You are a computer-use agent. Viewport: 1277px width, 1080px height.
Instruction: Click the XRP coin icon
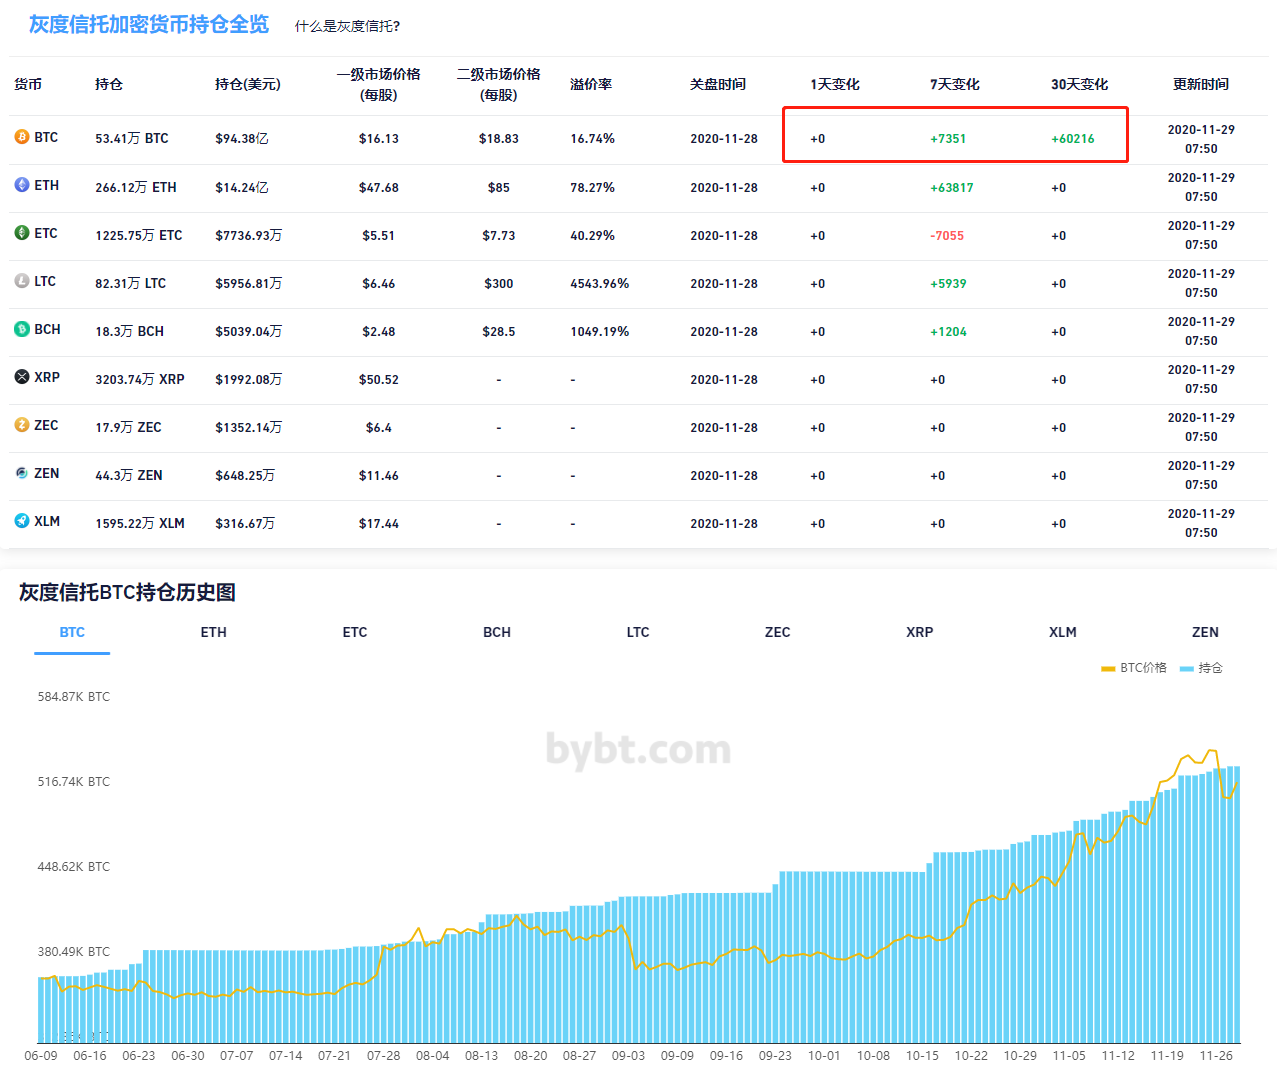pyautogui.click(x=22, y=377)
